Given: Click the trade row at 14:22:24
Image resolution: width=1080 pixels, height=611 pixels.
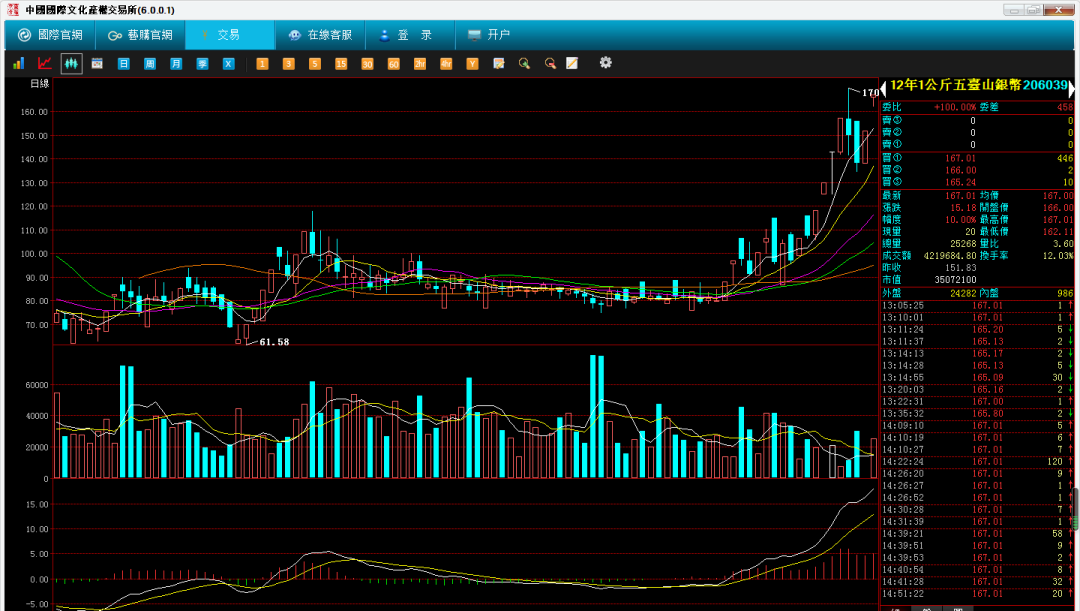Looking at the screenshot, I should [x=977, y=462].
